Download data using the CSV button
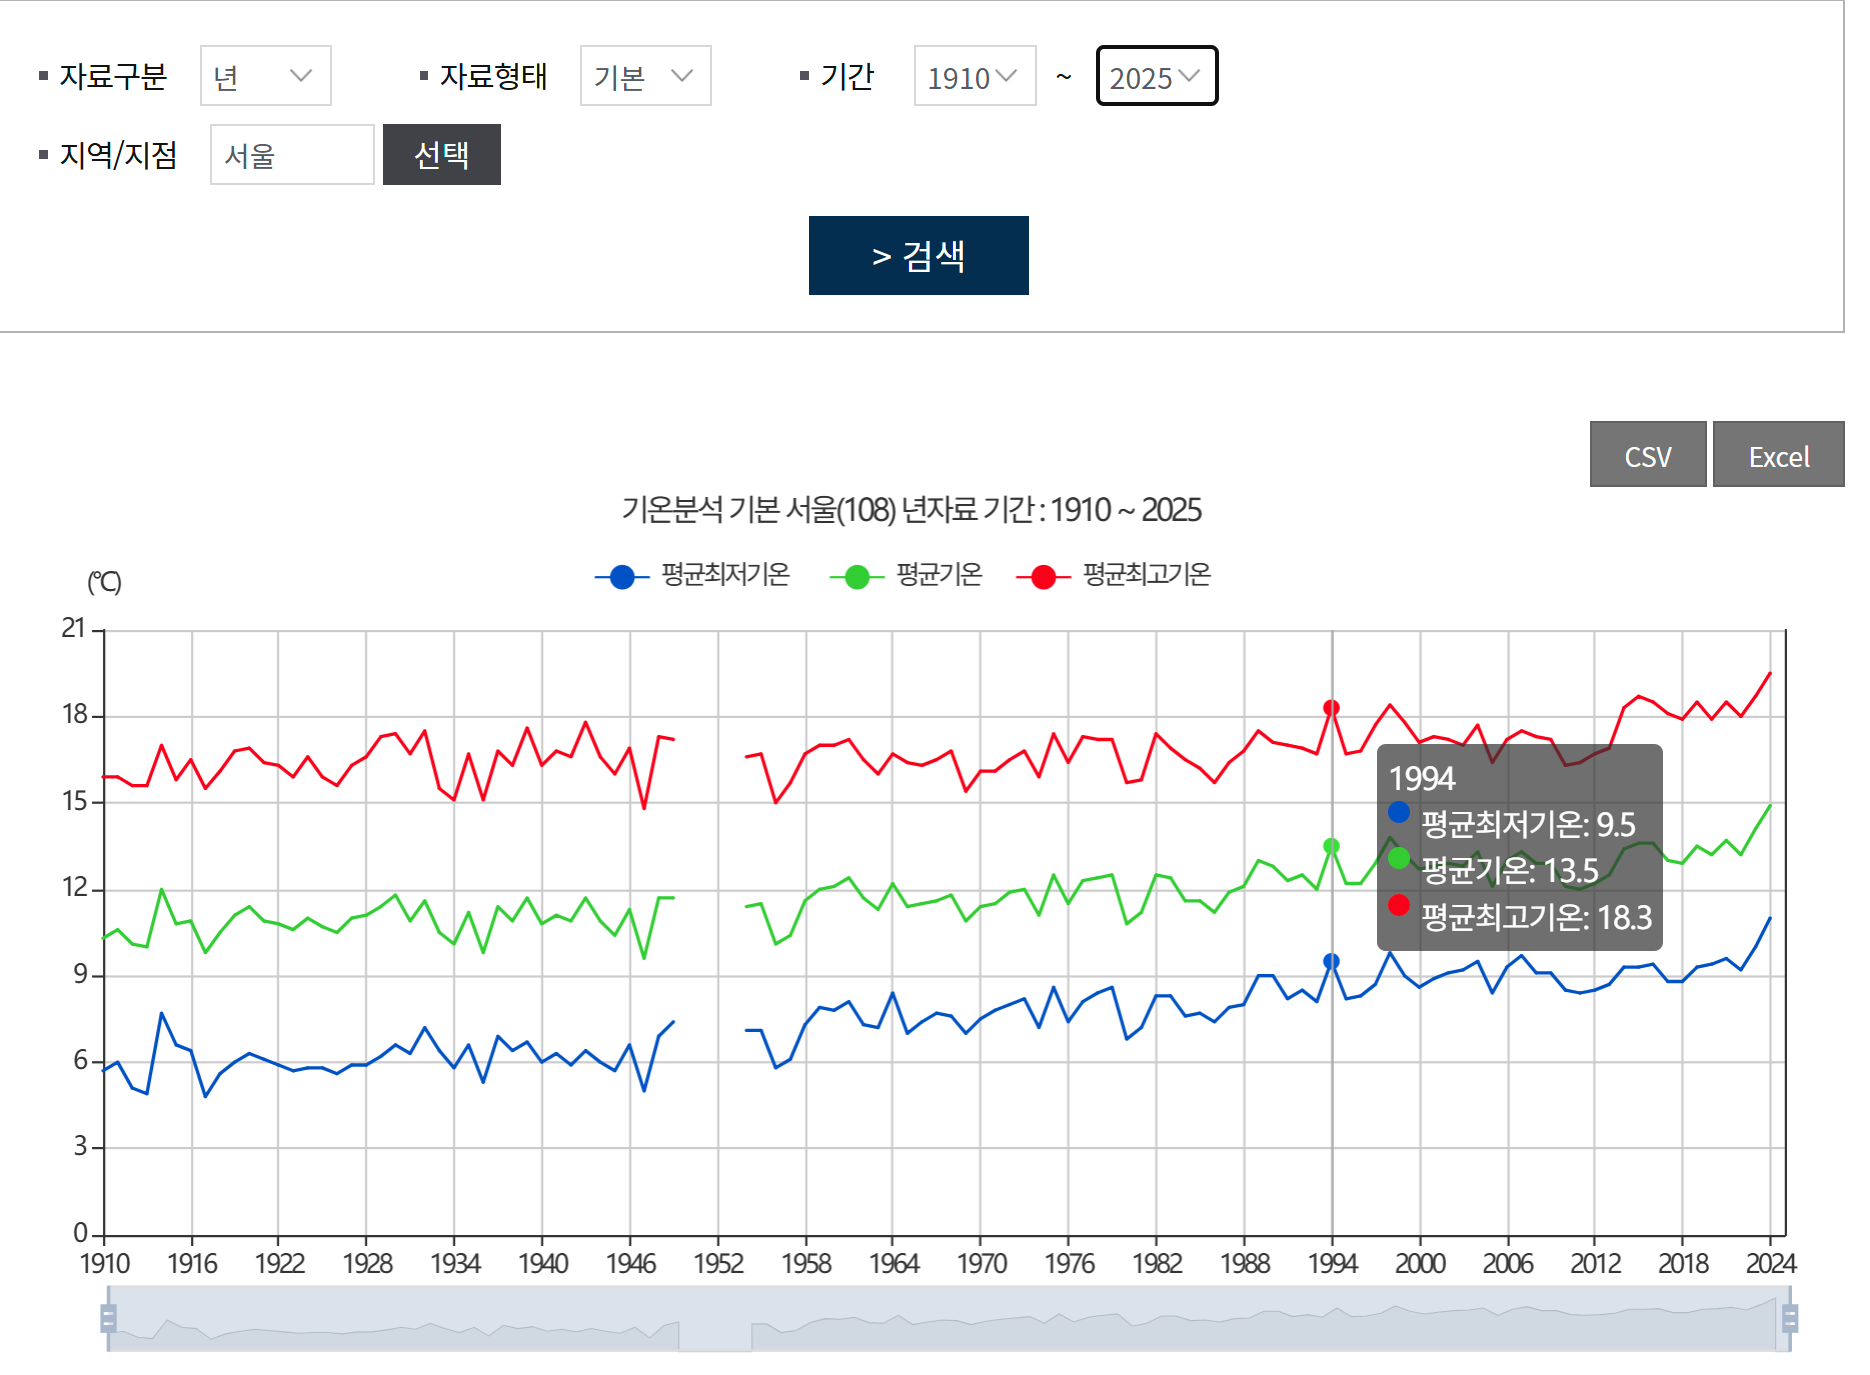 [1647, 455]
